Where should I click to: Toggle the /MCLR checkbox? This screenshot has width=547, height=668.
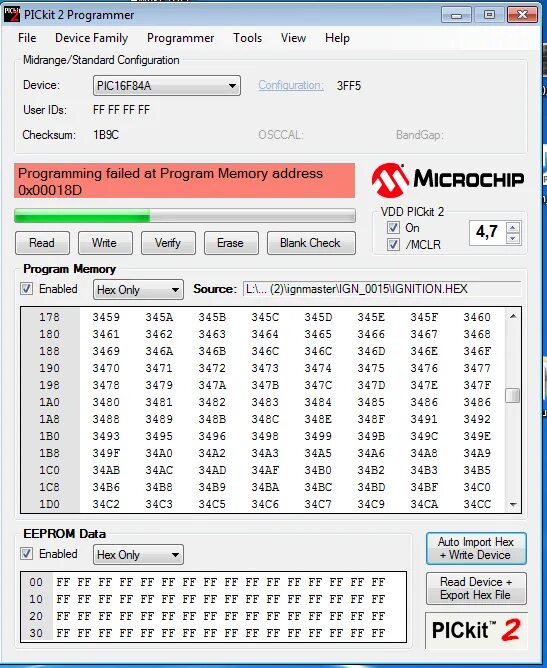coord(393,245)
